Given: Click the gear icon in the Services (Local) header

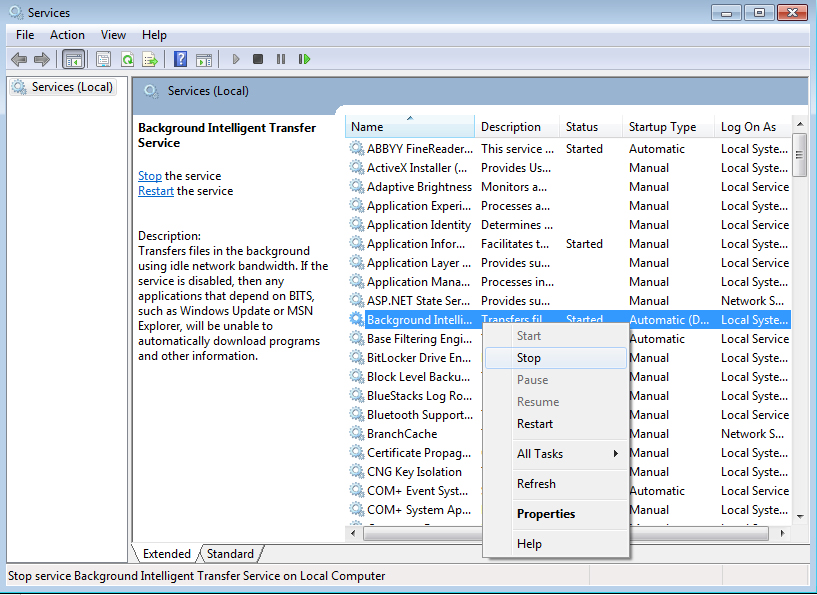Looking at the screenshot, I should [x=151, y=92].
